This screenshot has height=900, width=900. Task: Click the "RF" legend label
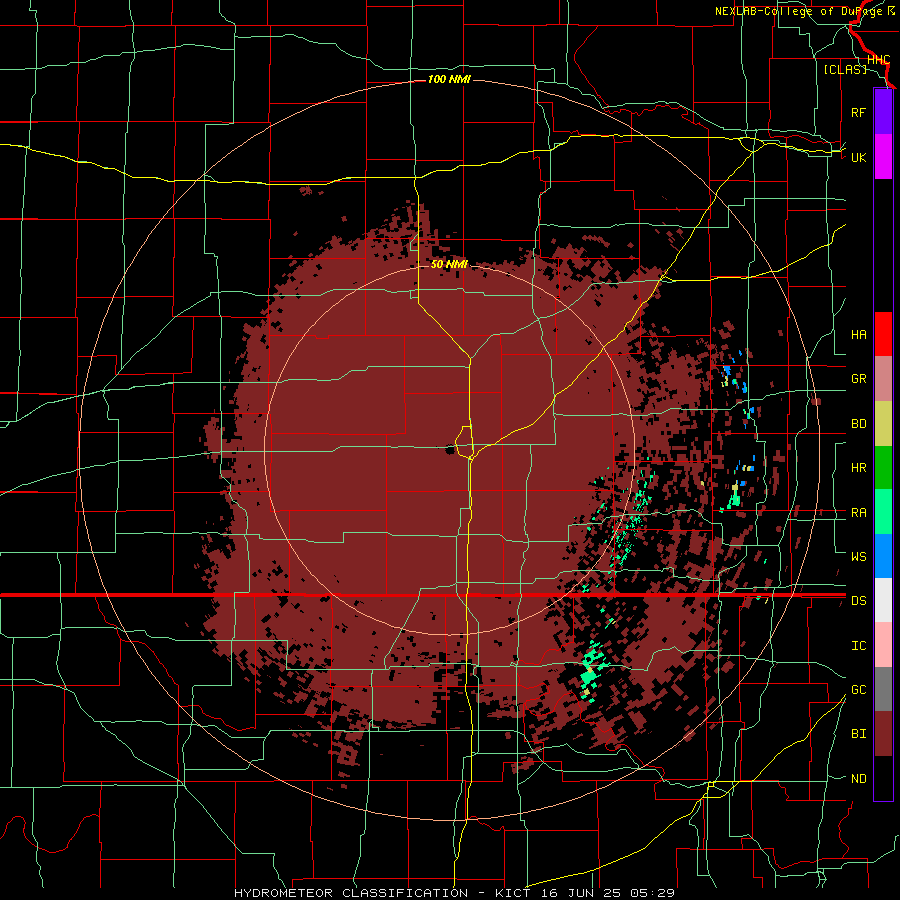858,112
